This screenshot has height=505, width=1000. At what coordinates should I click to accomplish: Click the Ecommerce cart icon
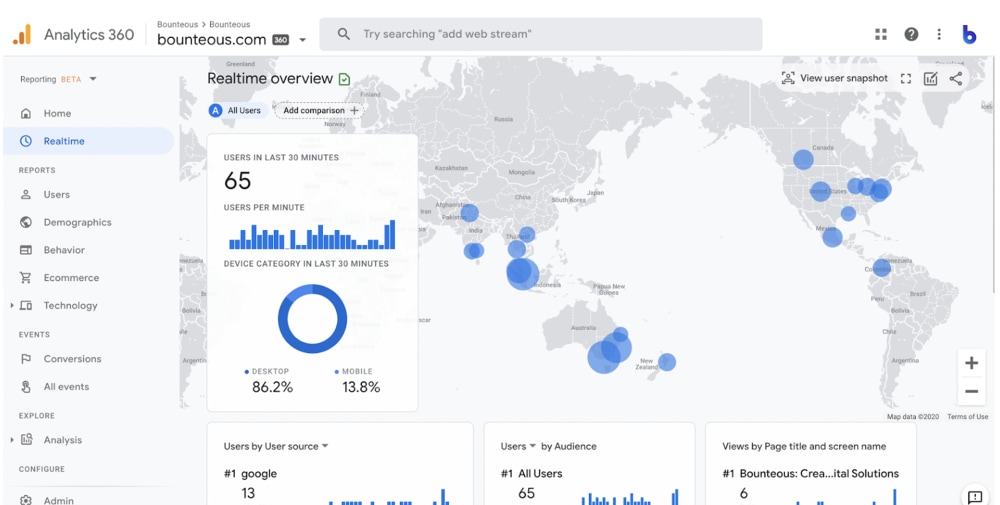pos(26,277)
